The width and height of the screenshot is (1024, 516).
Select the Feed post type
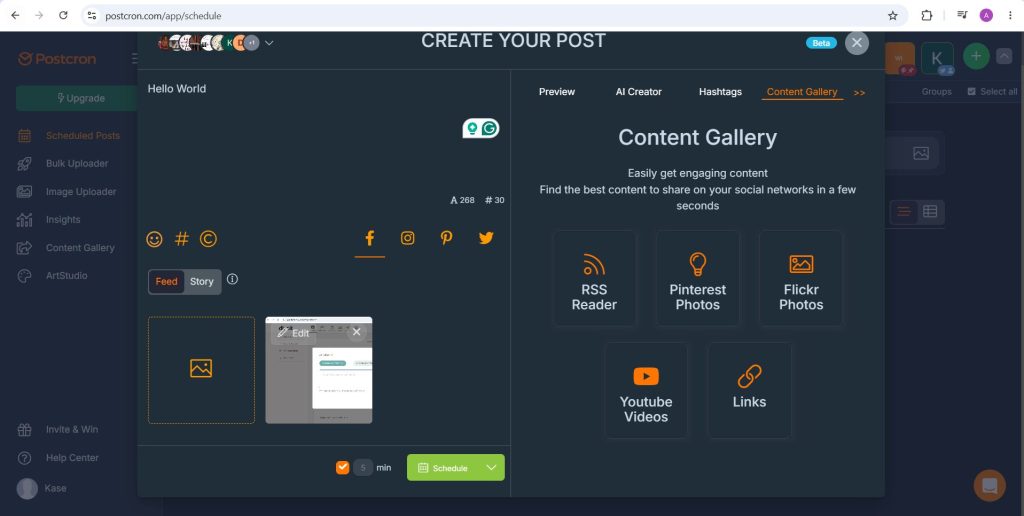pyautogui.click(x=166, y=282)
